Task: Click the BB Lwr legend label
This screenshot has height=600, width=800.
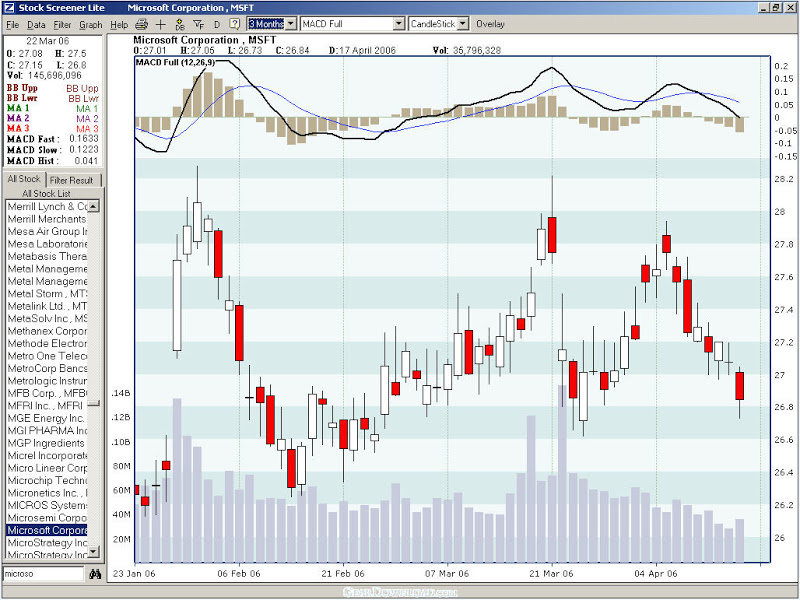Action: pyautogui.click(x=22, y=98)
